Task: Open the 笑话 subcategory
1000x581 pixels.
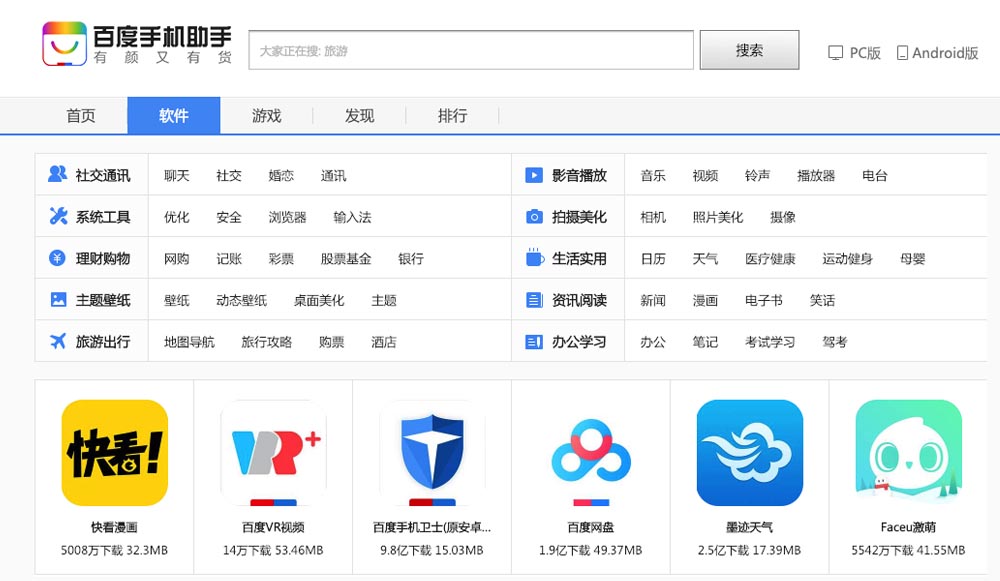Action: (823, 300)
